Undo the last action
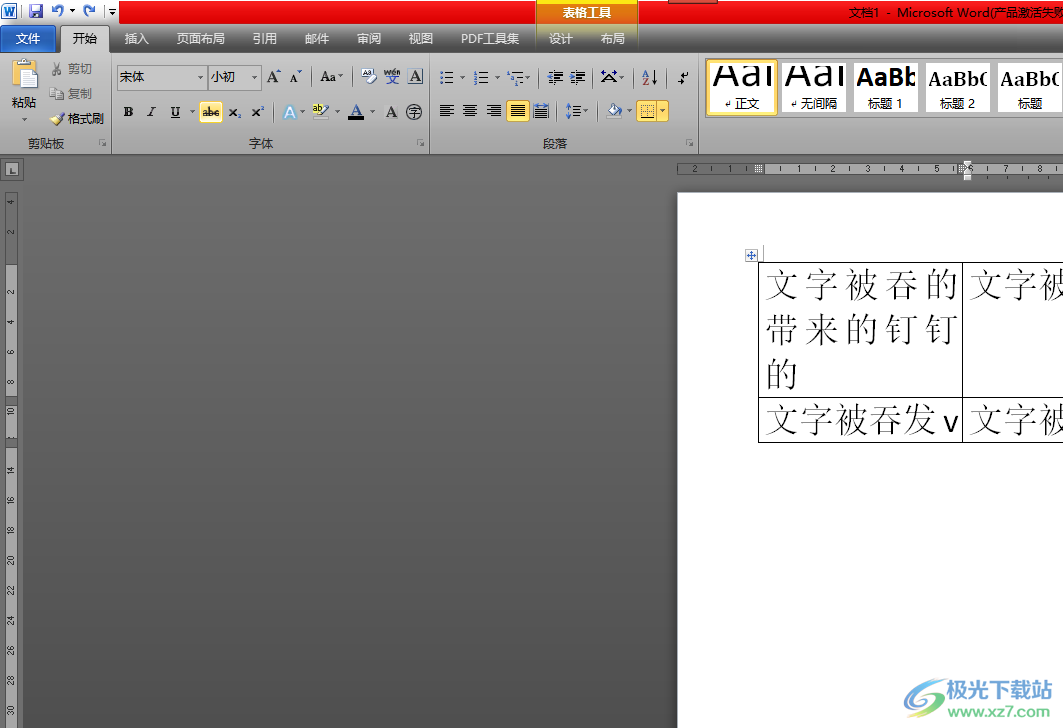Image resolution: width=1063 pixels, height=728 pixels. point(58,11)
